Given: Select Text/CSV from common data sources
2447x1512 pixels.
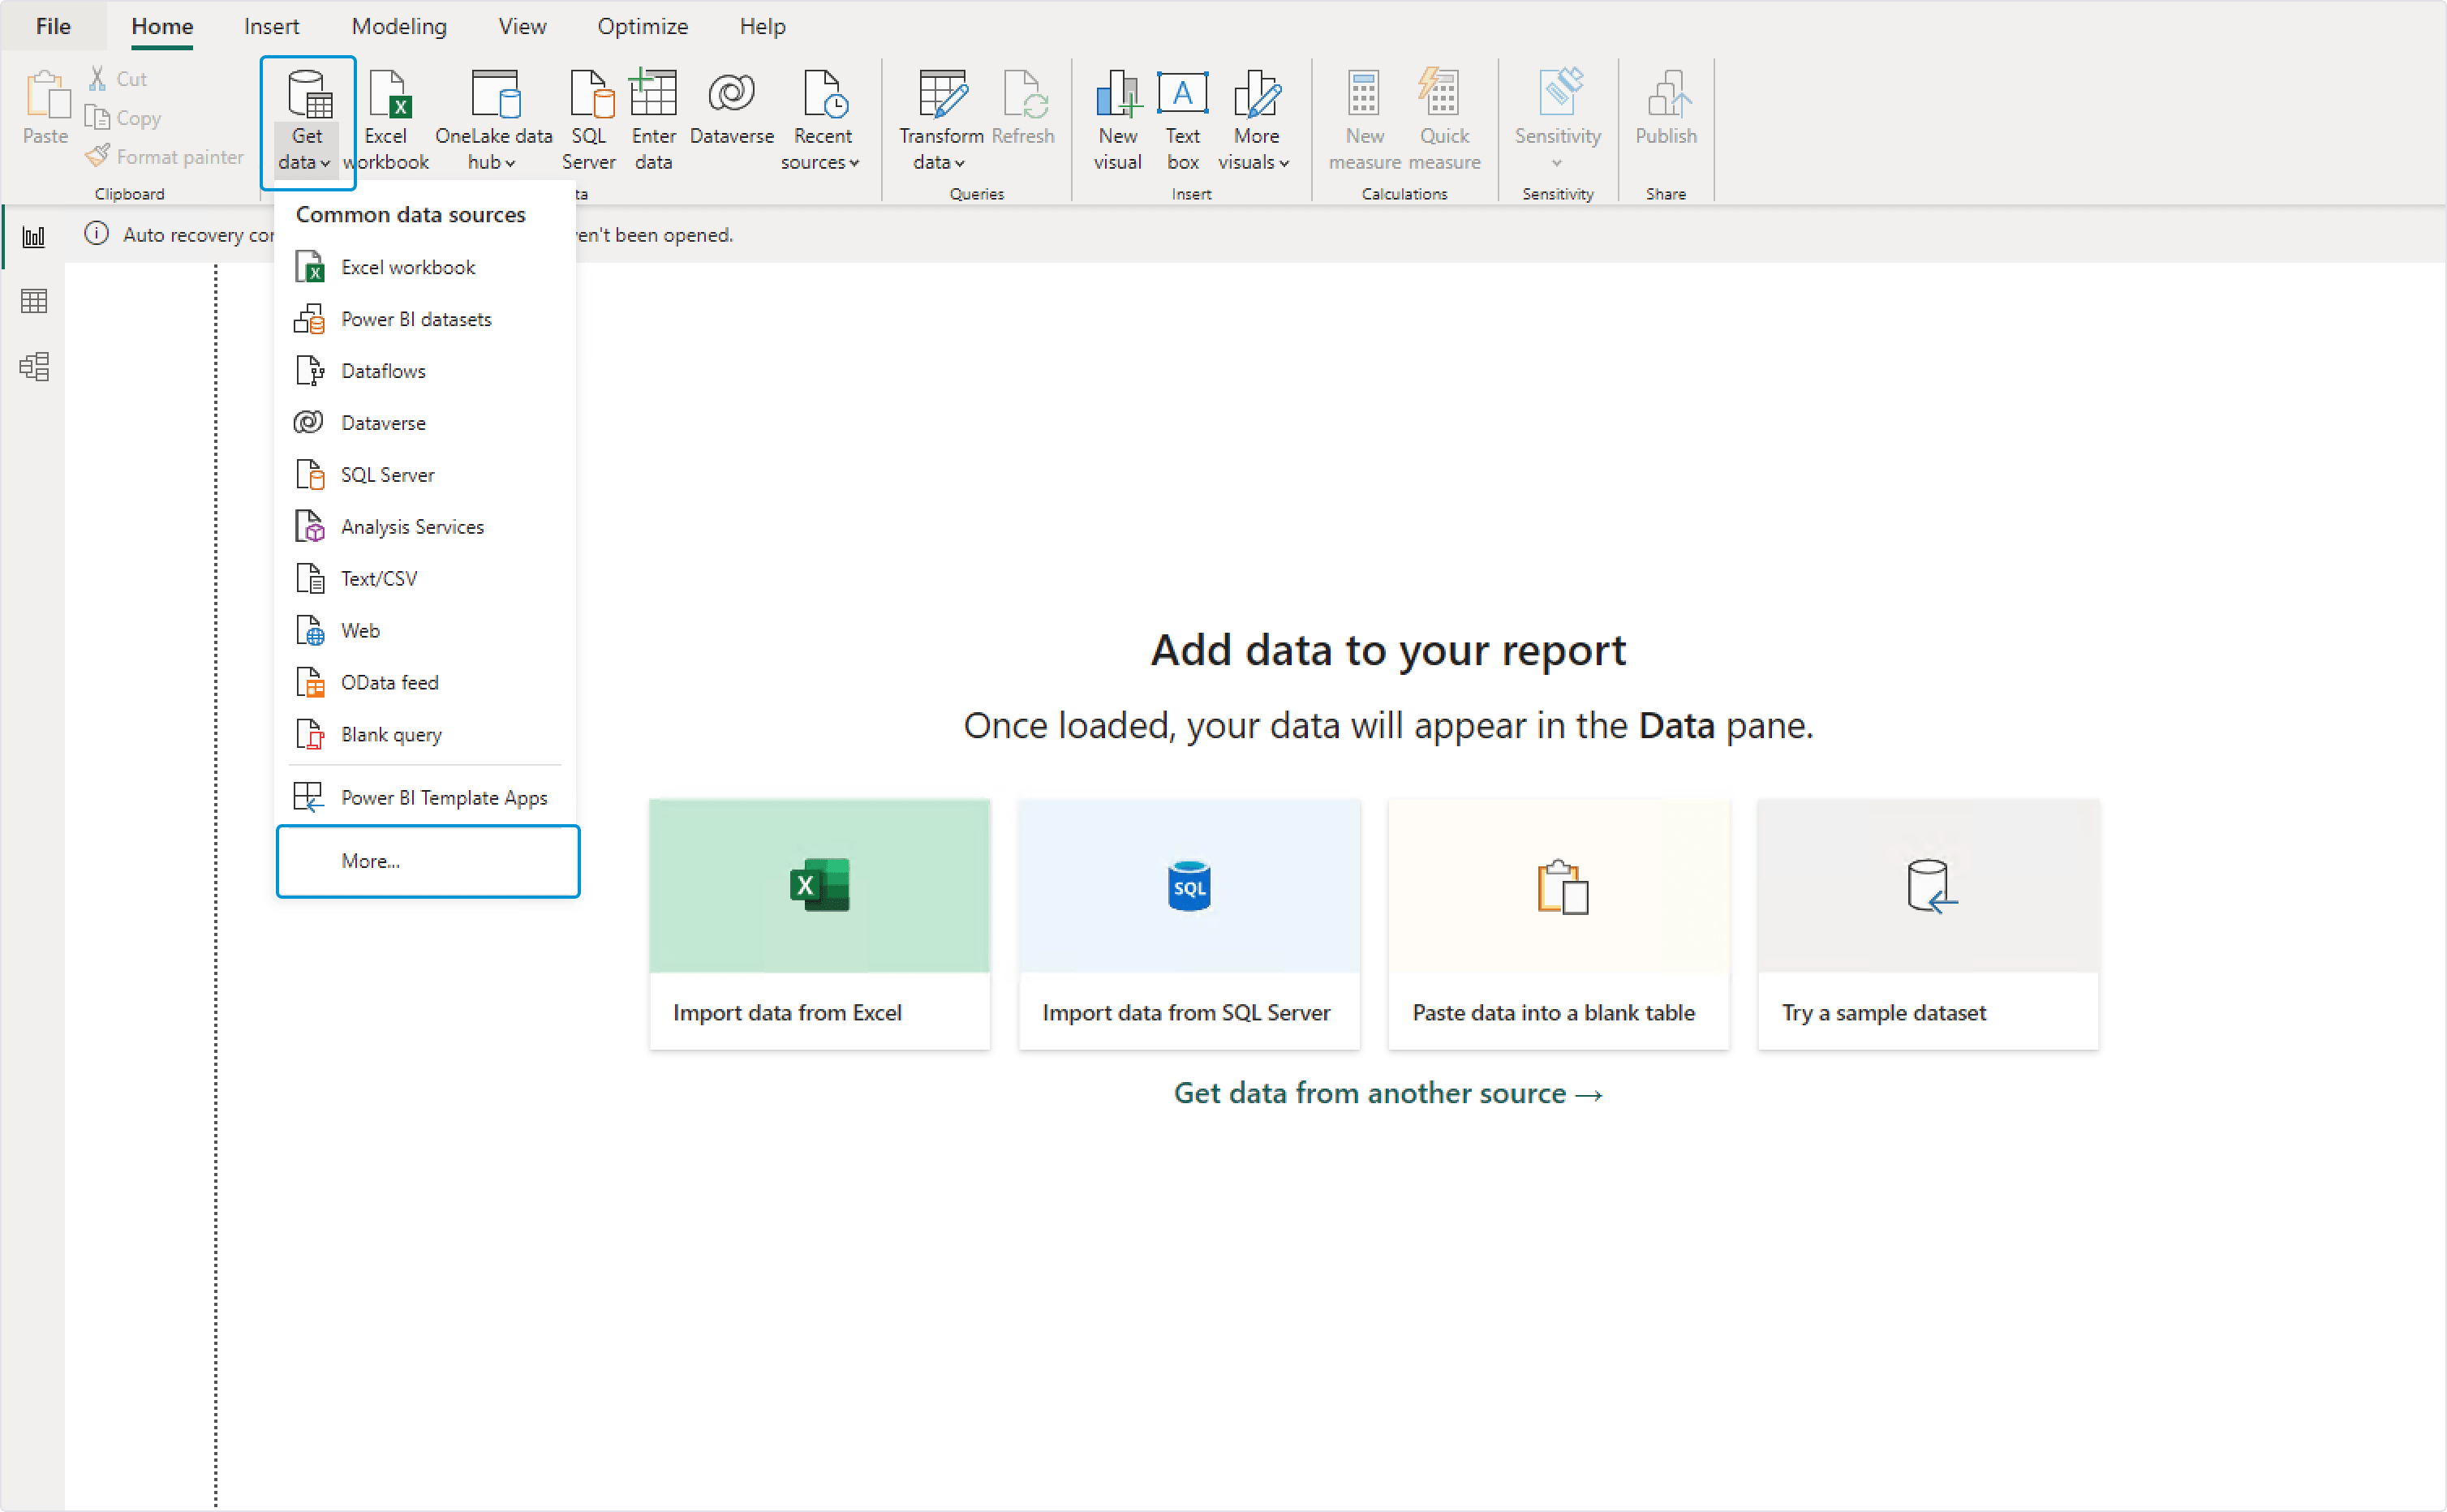Looking at the screenshot, I should 377,578.
